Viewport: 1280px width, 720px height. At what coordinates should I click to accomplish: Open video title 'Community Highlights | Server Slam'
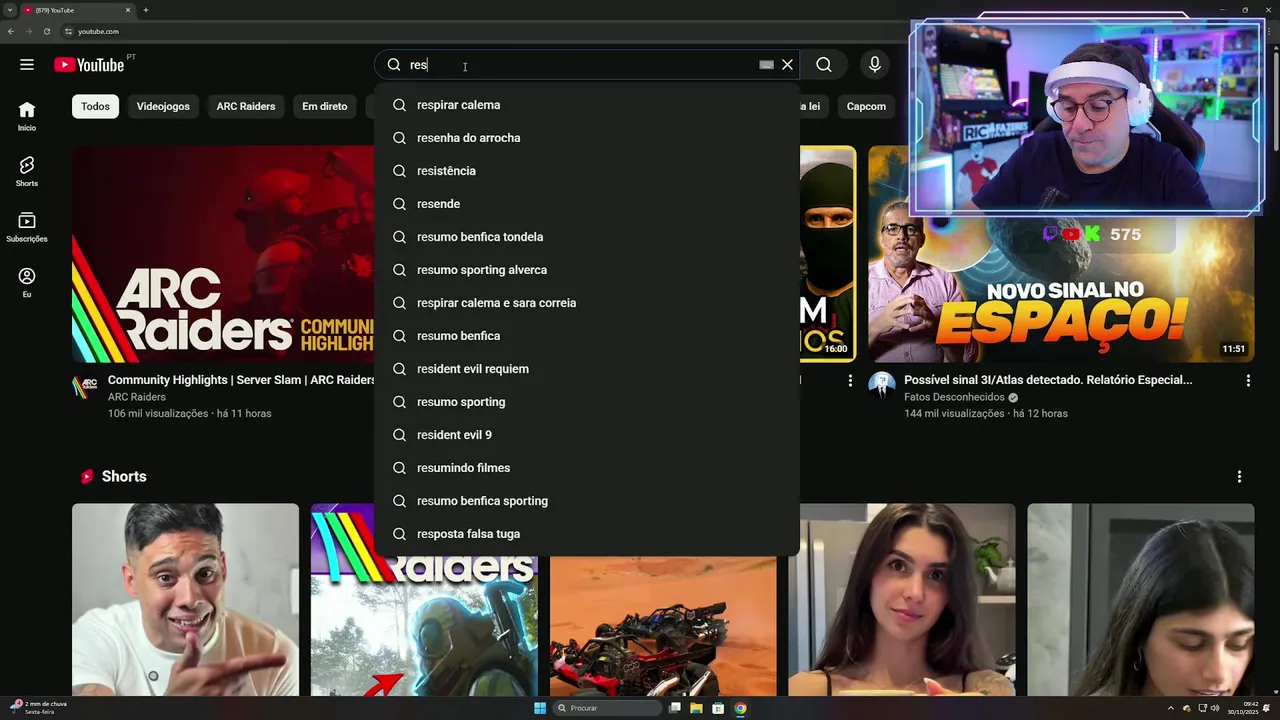(242, 380)
